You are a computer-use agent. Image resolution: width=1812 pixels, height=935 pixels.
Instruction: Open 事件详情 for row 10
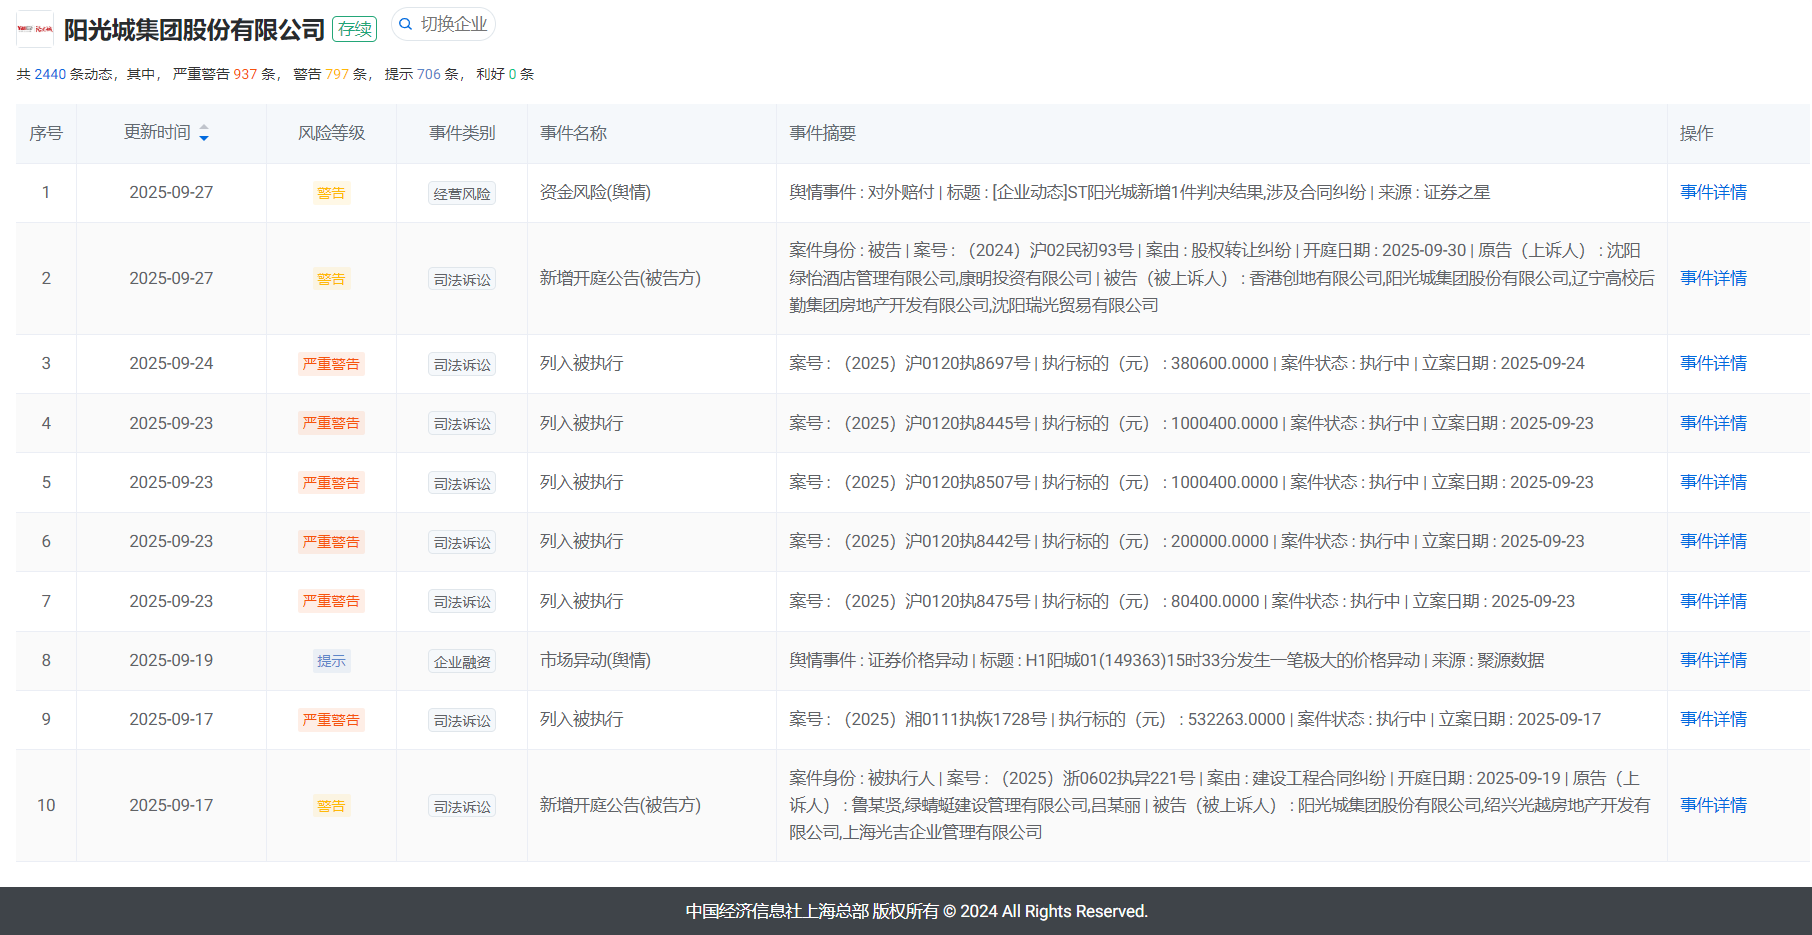click(1712, 805)
